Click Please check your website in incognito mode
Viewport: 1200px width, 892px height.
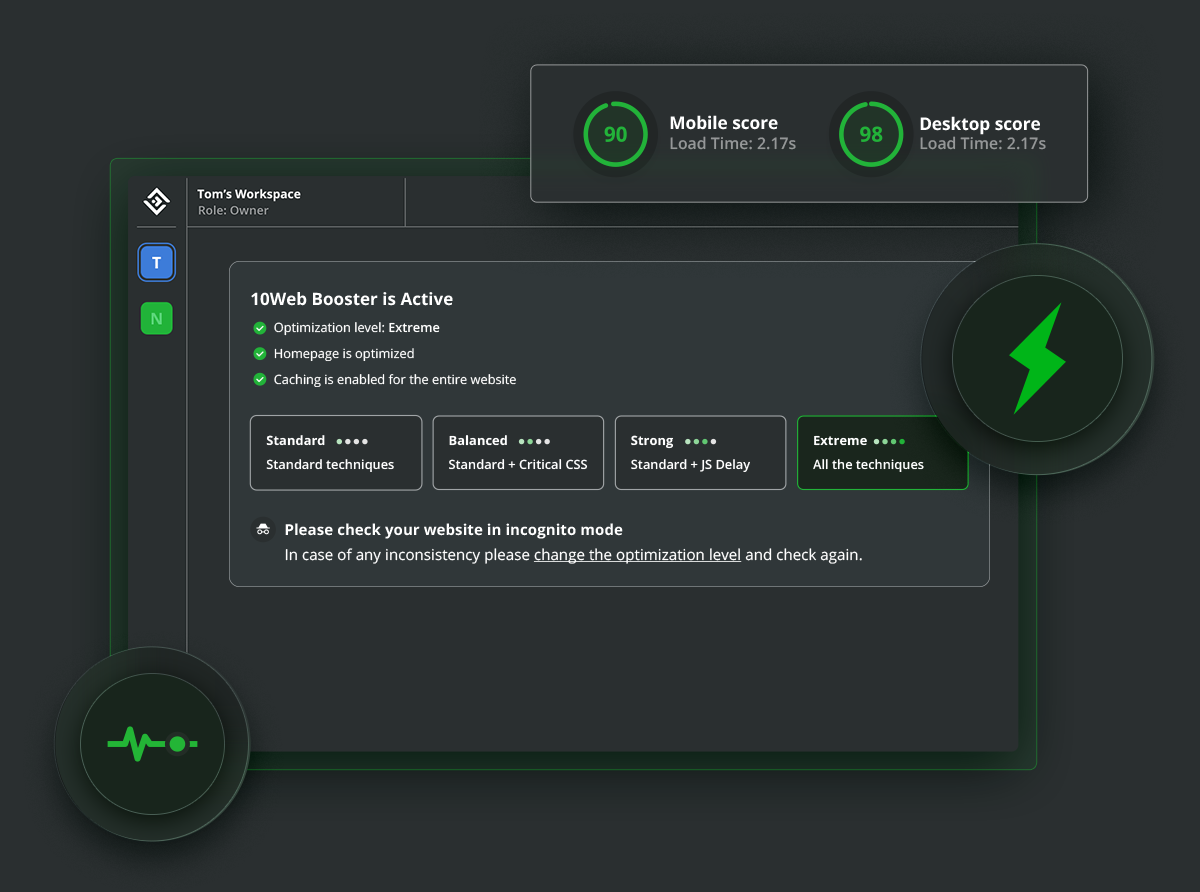point(453,530)
